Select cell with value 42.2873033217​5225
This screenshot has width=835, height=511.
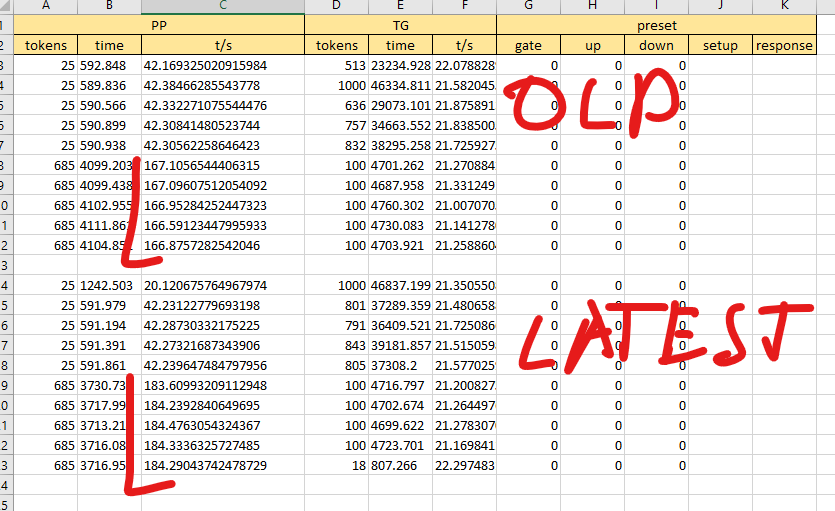223,325
